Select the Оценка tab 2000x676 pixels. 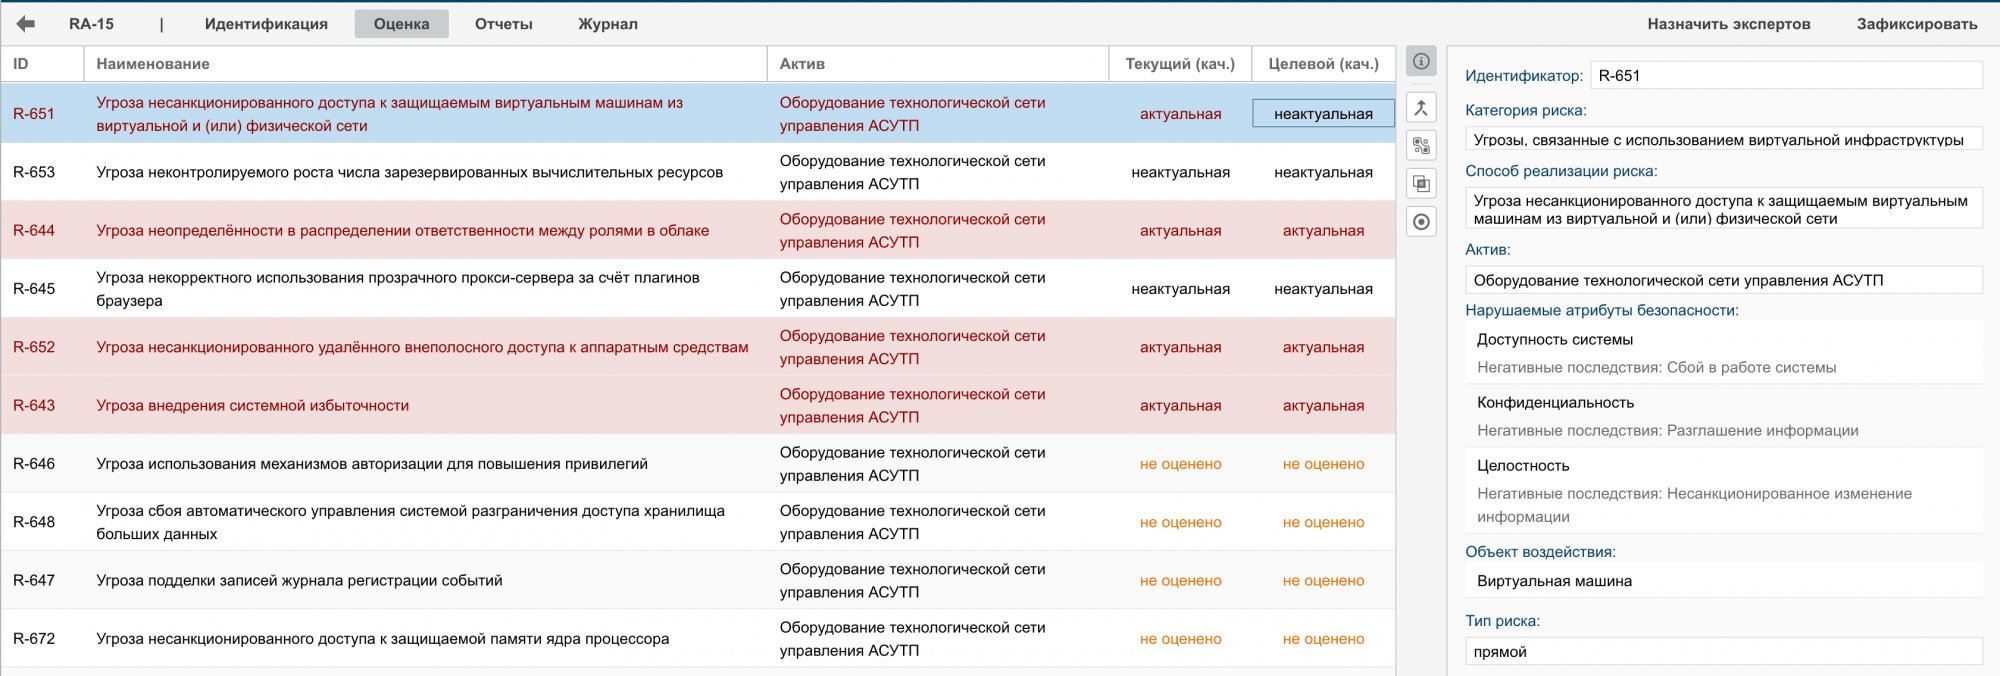point(401,24)
